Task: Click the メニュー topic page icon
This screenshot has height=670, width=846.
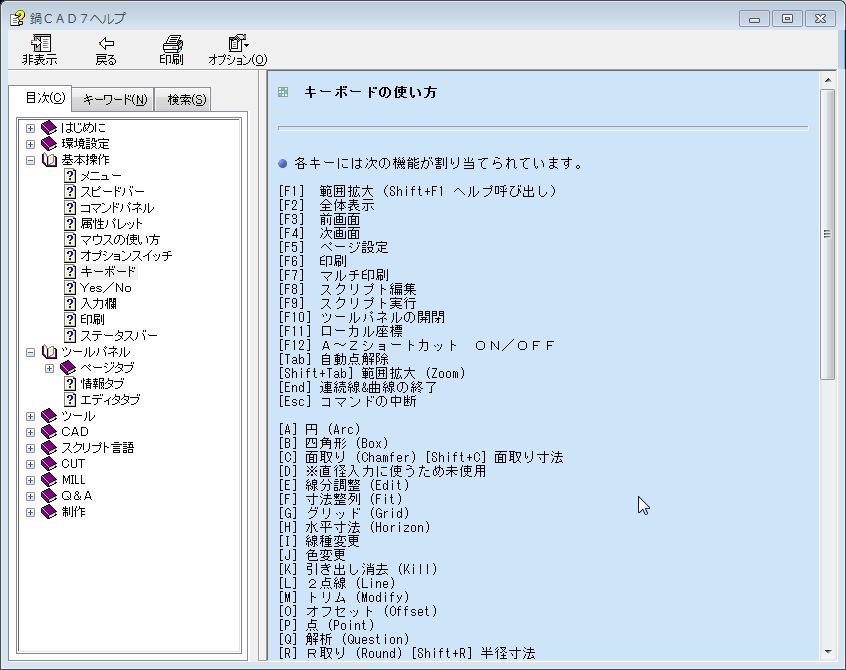Action: (x=70, y=176)
